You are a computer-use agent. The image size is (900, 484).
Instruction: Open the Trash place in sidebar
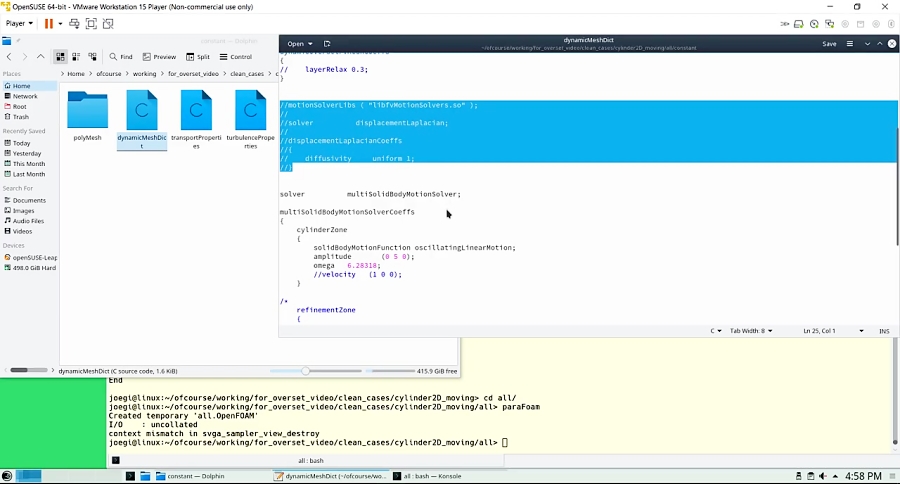tap(20, 117)
